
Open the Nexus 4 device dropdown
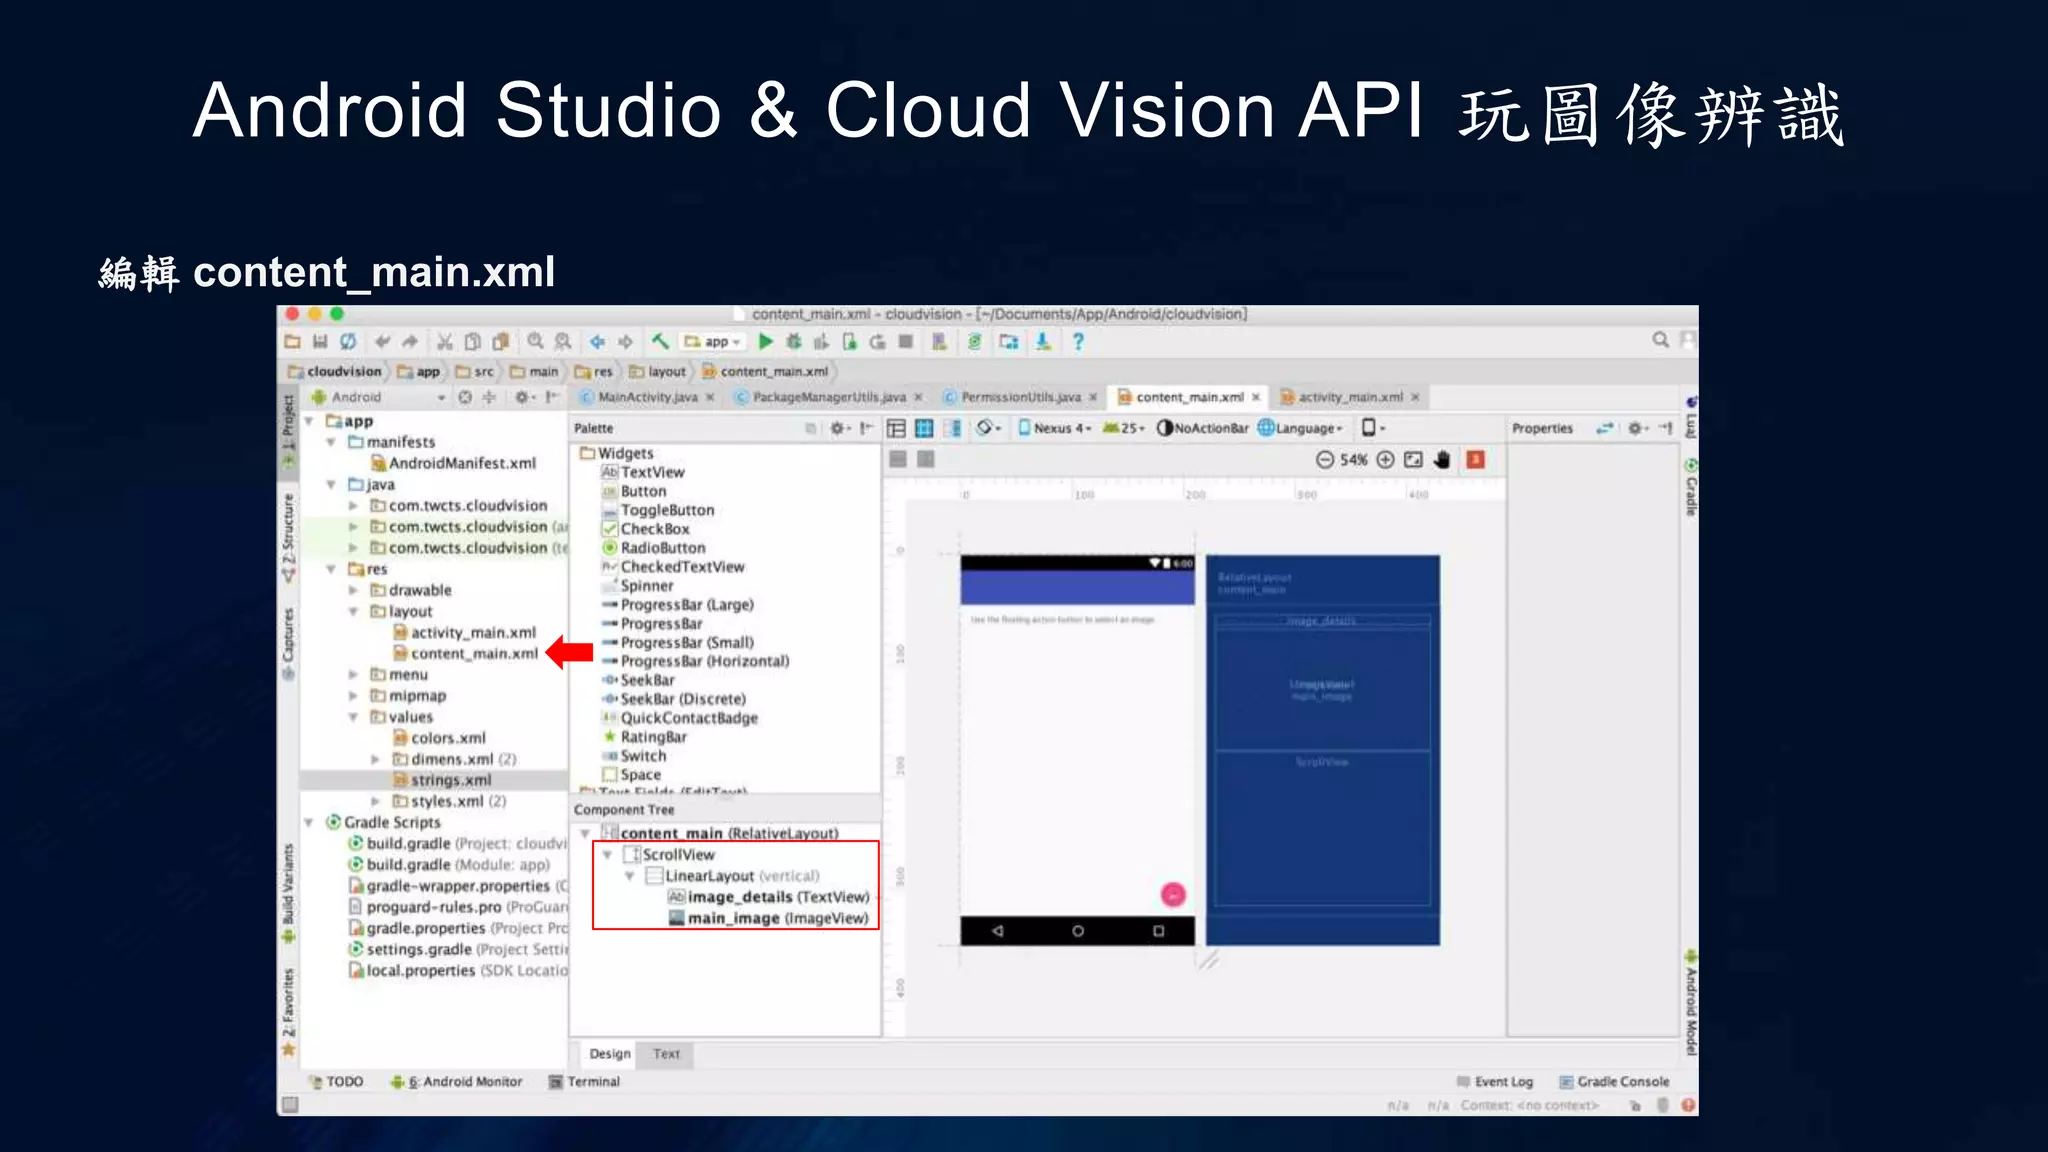pyautogui.click(x=1054, y=428)
